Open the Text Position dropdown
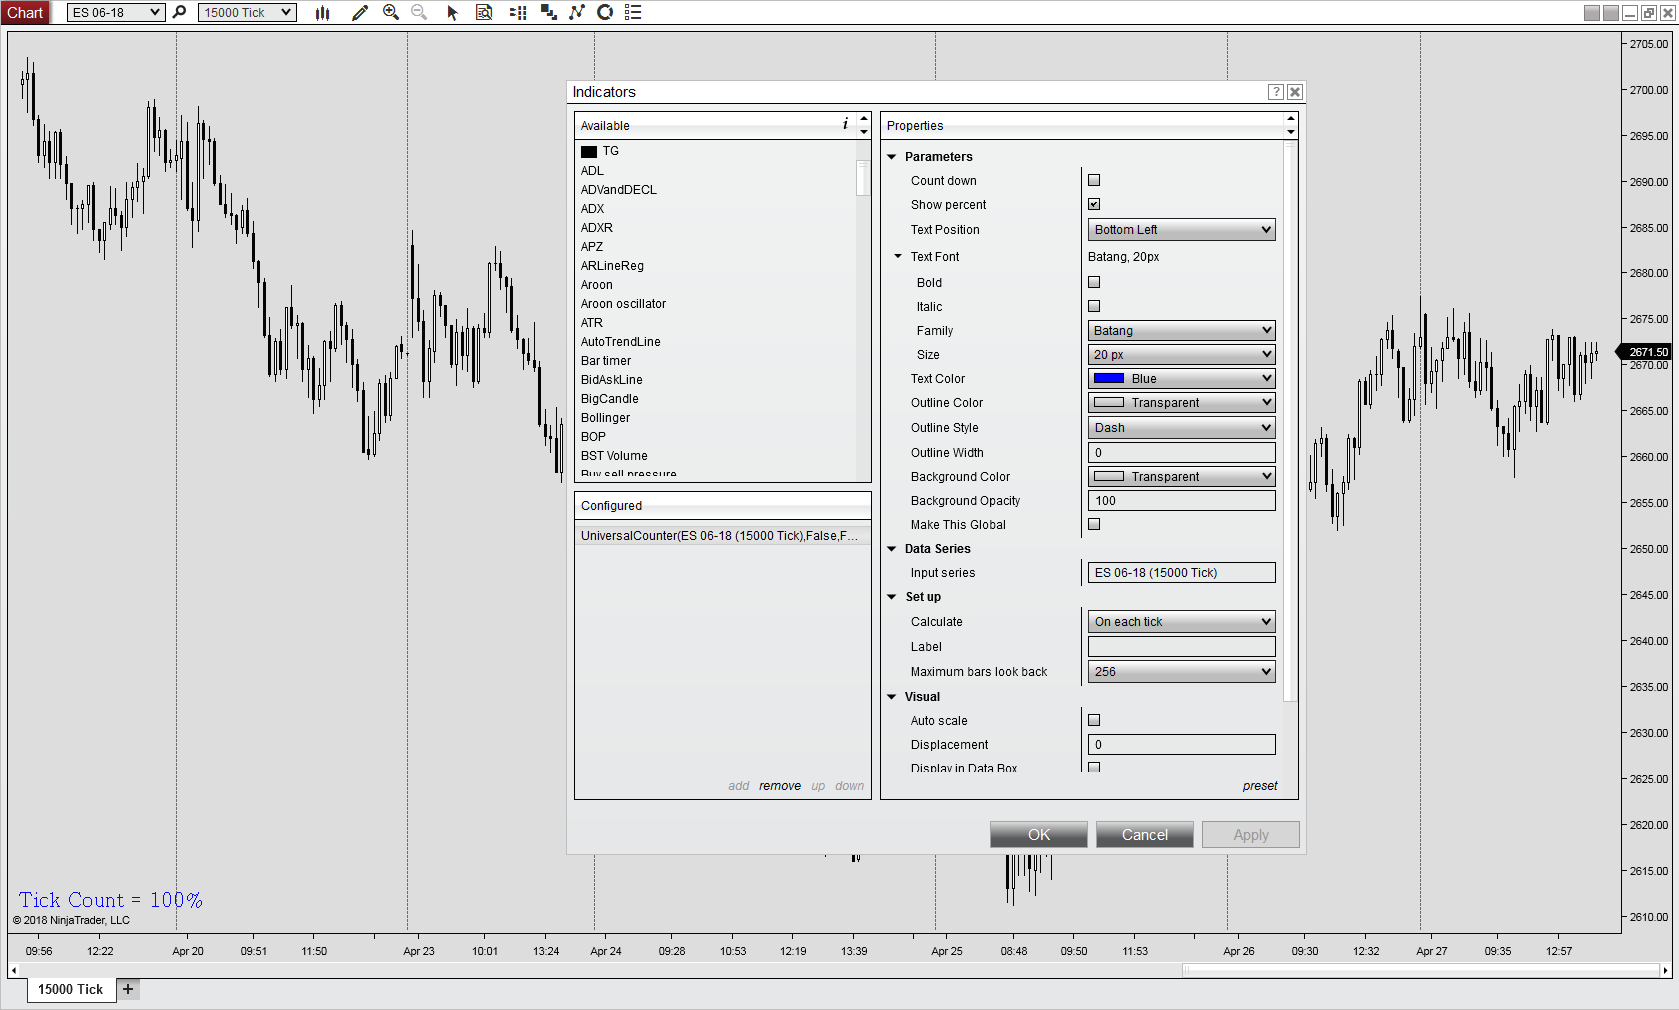 tap(1181, 230)
